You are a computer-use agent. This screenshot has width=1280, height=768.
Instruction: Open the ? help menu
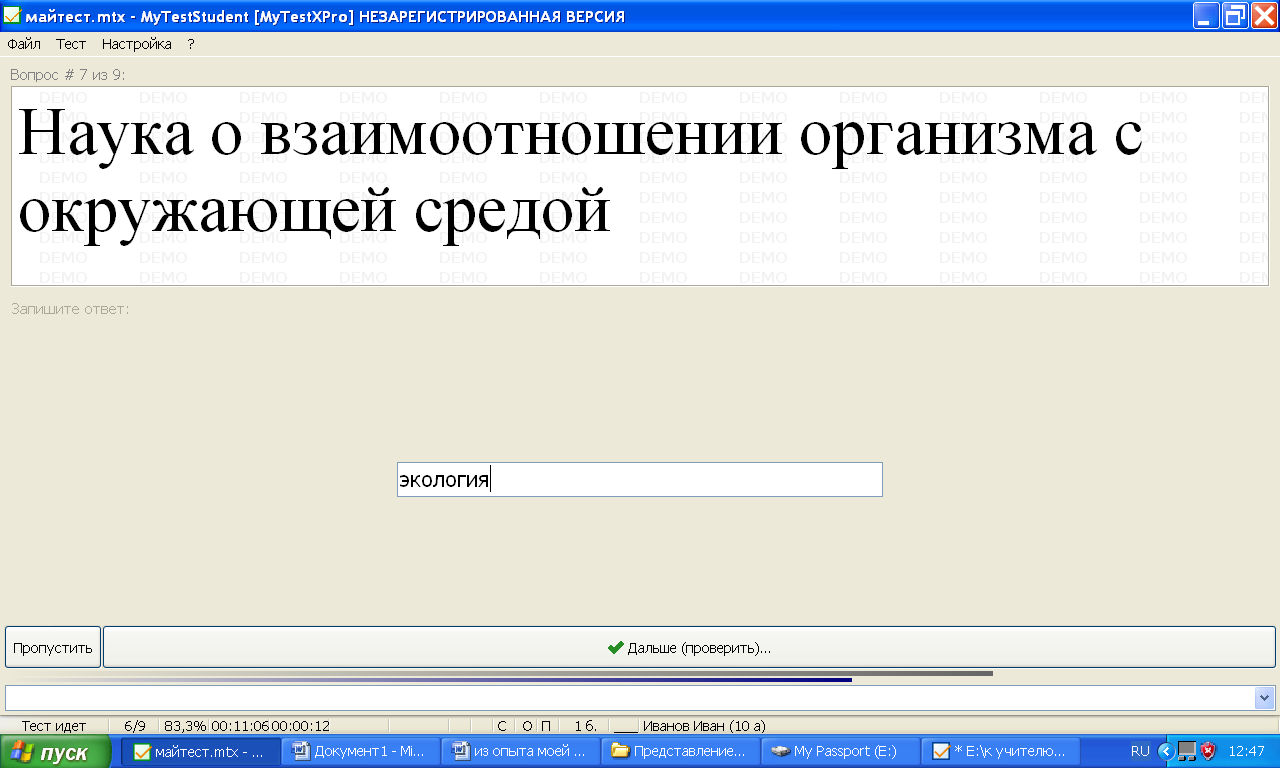(191, 44)
